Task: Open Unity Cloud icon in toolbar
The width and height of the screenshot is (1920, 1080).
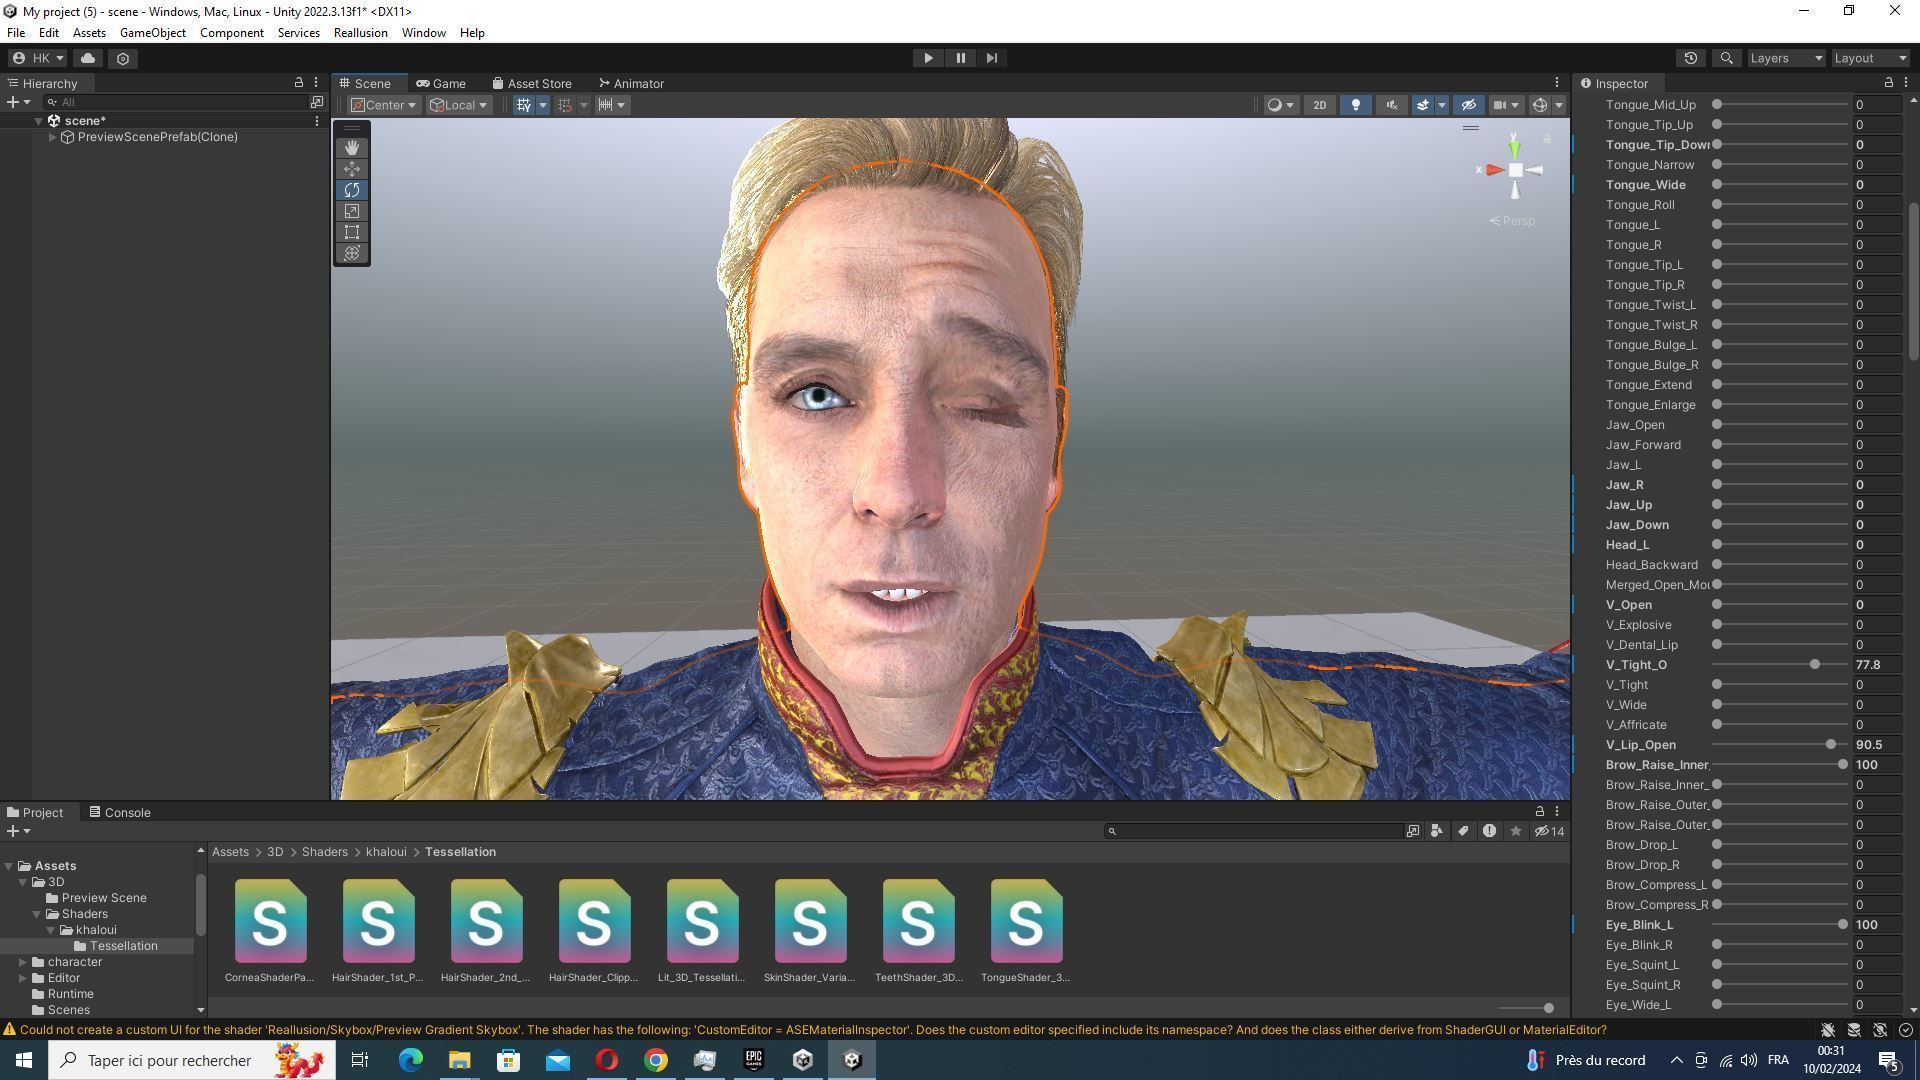Action: (88, 58)
